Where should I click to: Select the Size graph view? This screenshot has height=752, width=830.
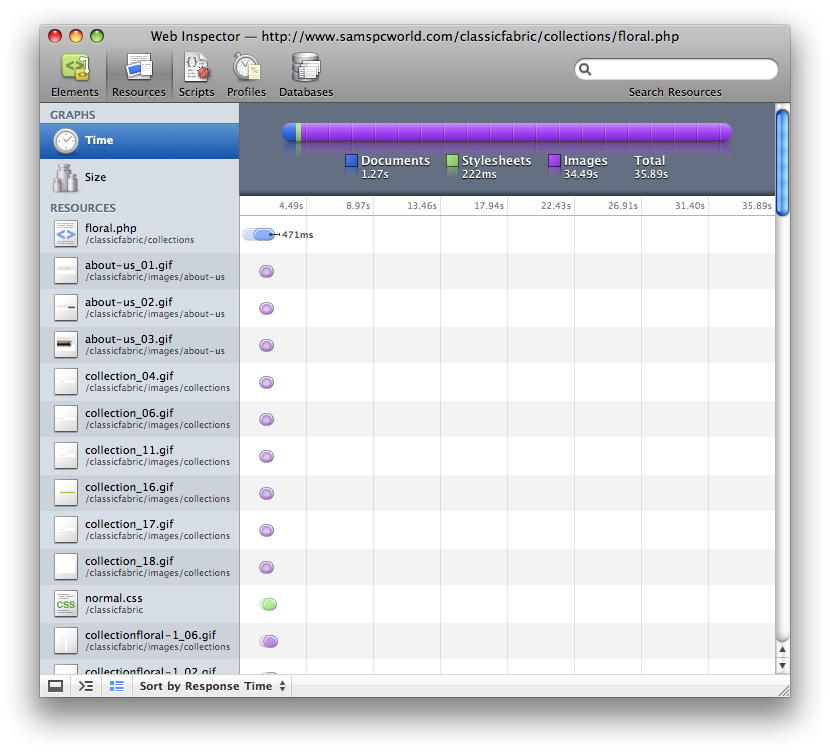pos(140,177)
